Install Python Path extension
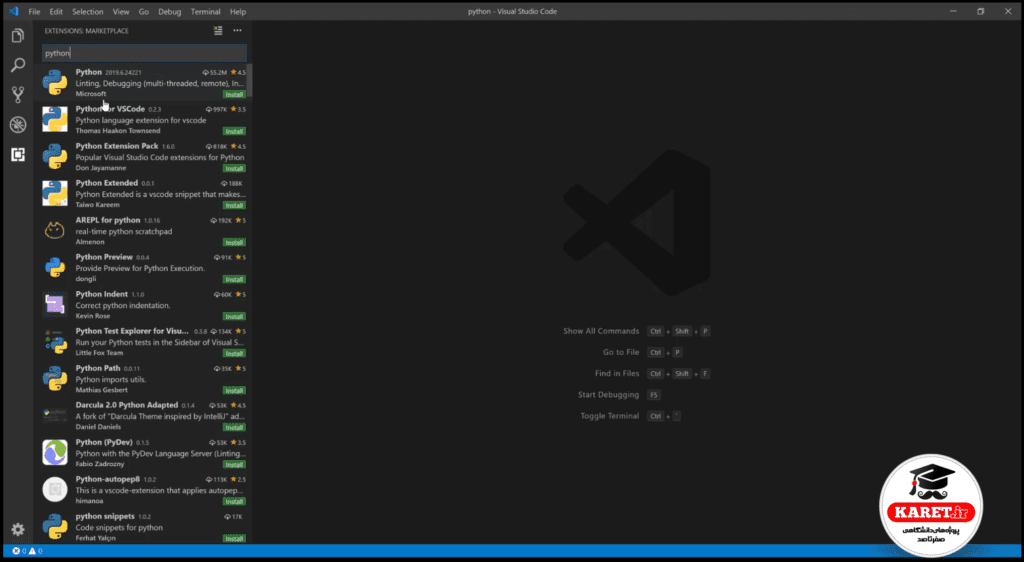Viewport: 1024px width, 562px height. (234, 390)
